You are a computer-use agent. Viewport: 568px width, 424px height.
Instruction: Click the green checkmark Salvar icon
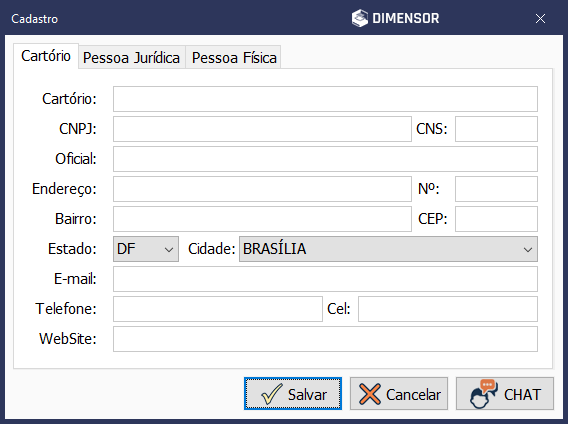pos(271,394)
